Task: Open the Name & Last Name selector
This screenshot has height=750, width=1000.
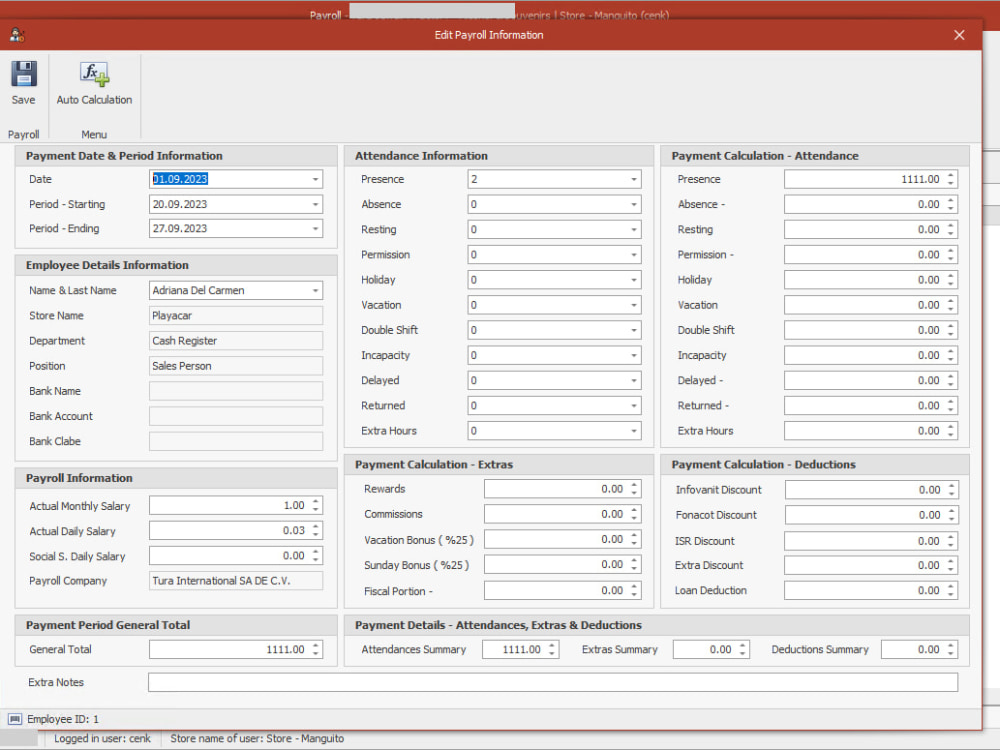Action: coord(314,290)
